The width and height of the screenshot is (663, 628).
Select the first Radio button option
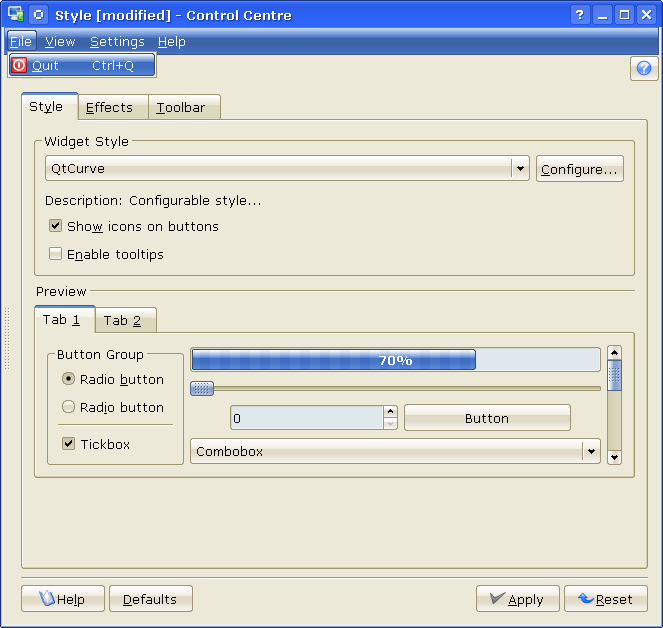[x=68, y=378]
